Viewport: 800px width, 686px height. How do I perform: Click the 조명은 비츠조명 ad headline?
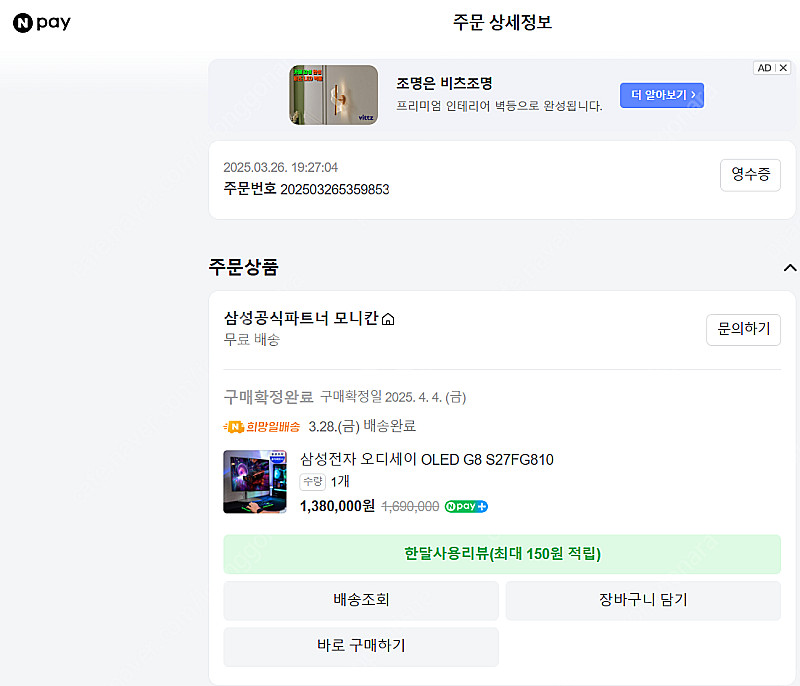pos(444,83)
